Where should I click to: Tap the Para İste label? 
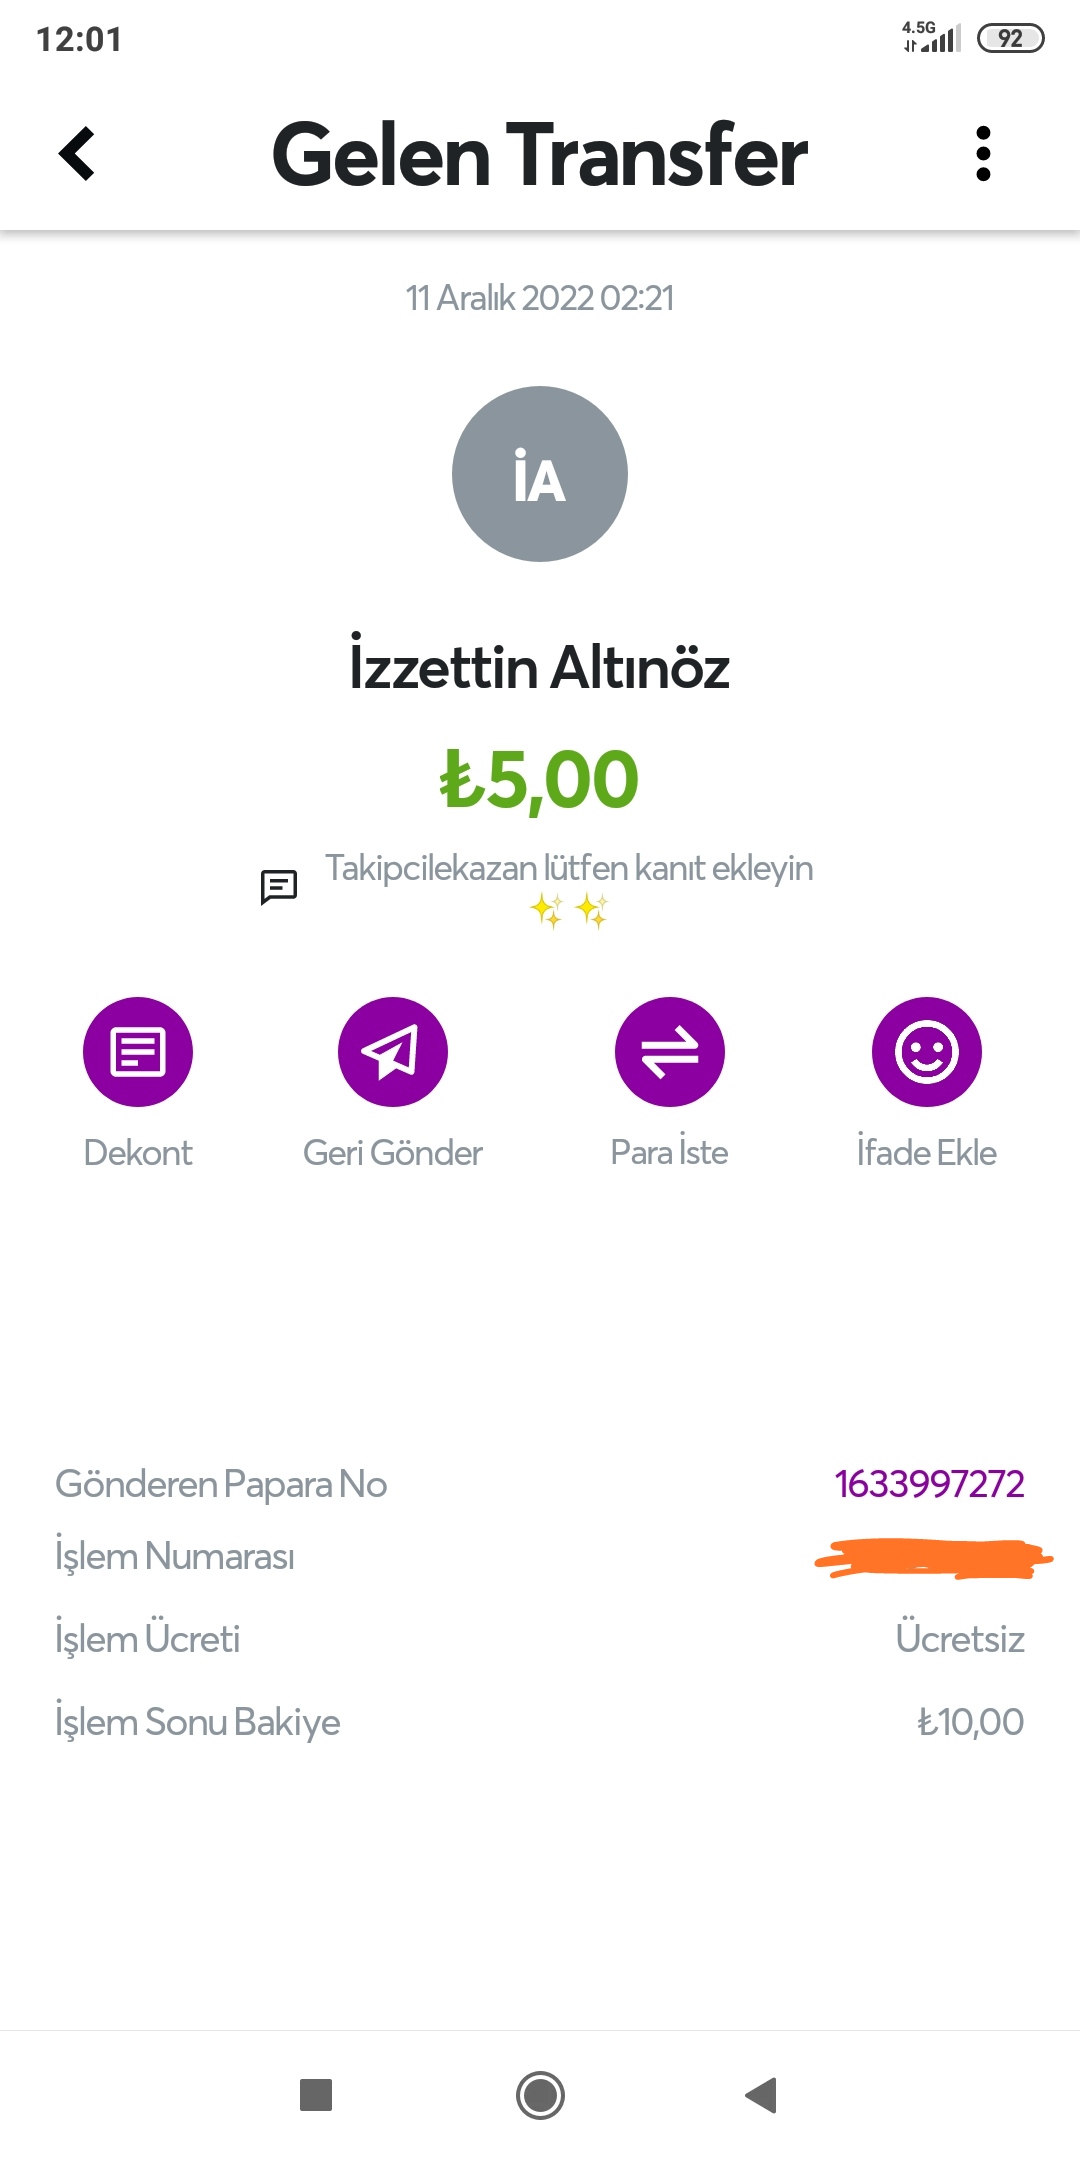670,1153
